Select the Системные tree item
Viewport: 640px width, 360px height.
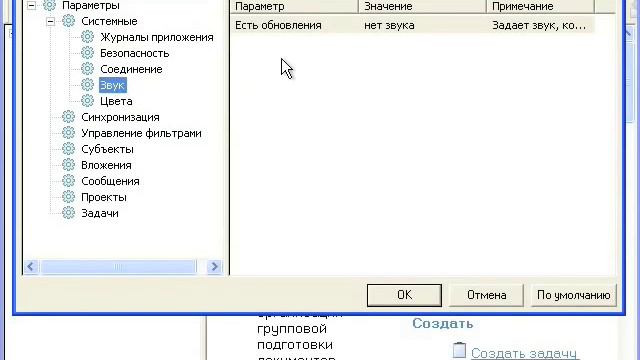click(x=109, y=21)
